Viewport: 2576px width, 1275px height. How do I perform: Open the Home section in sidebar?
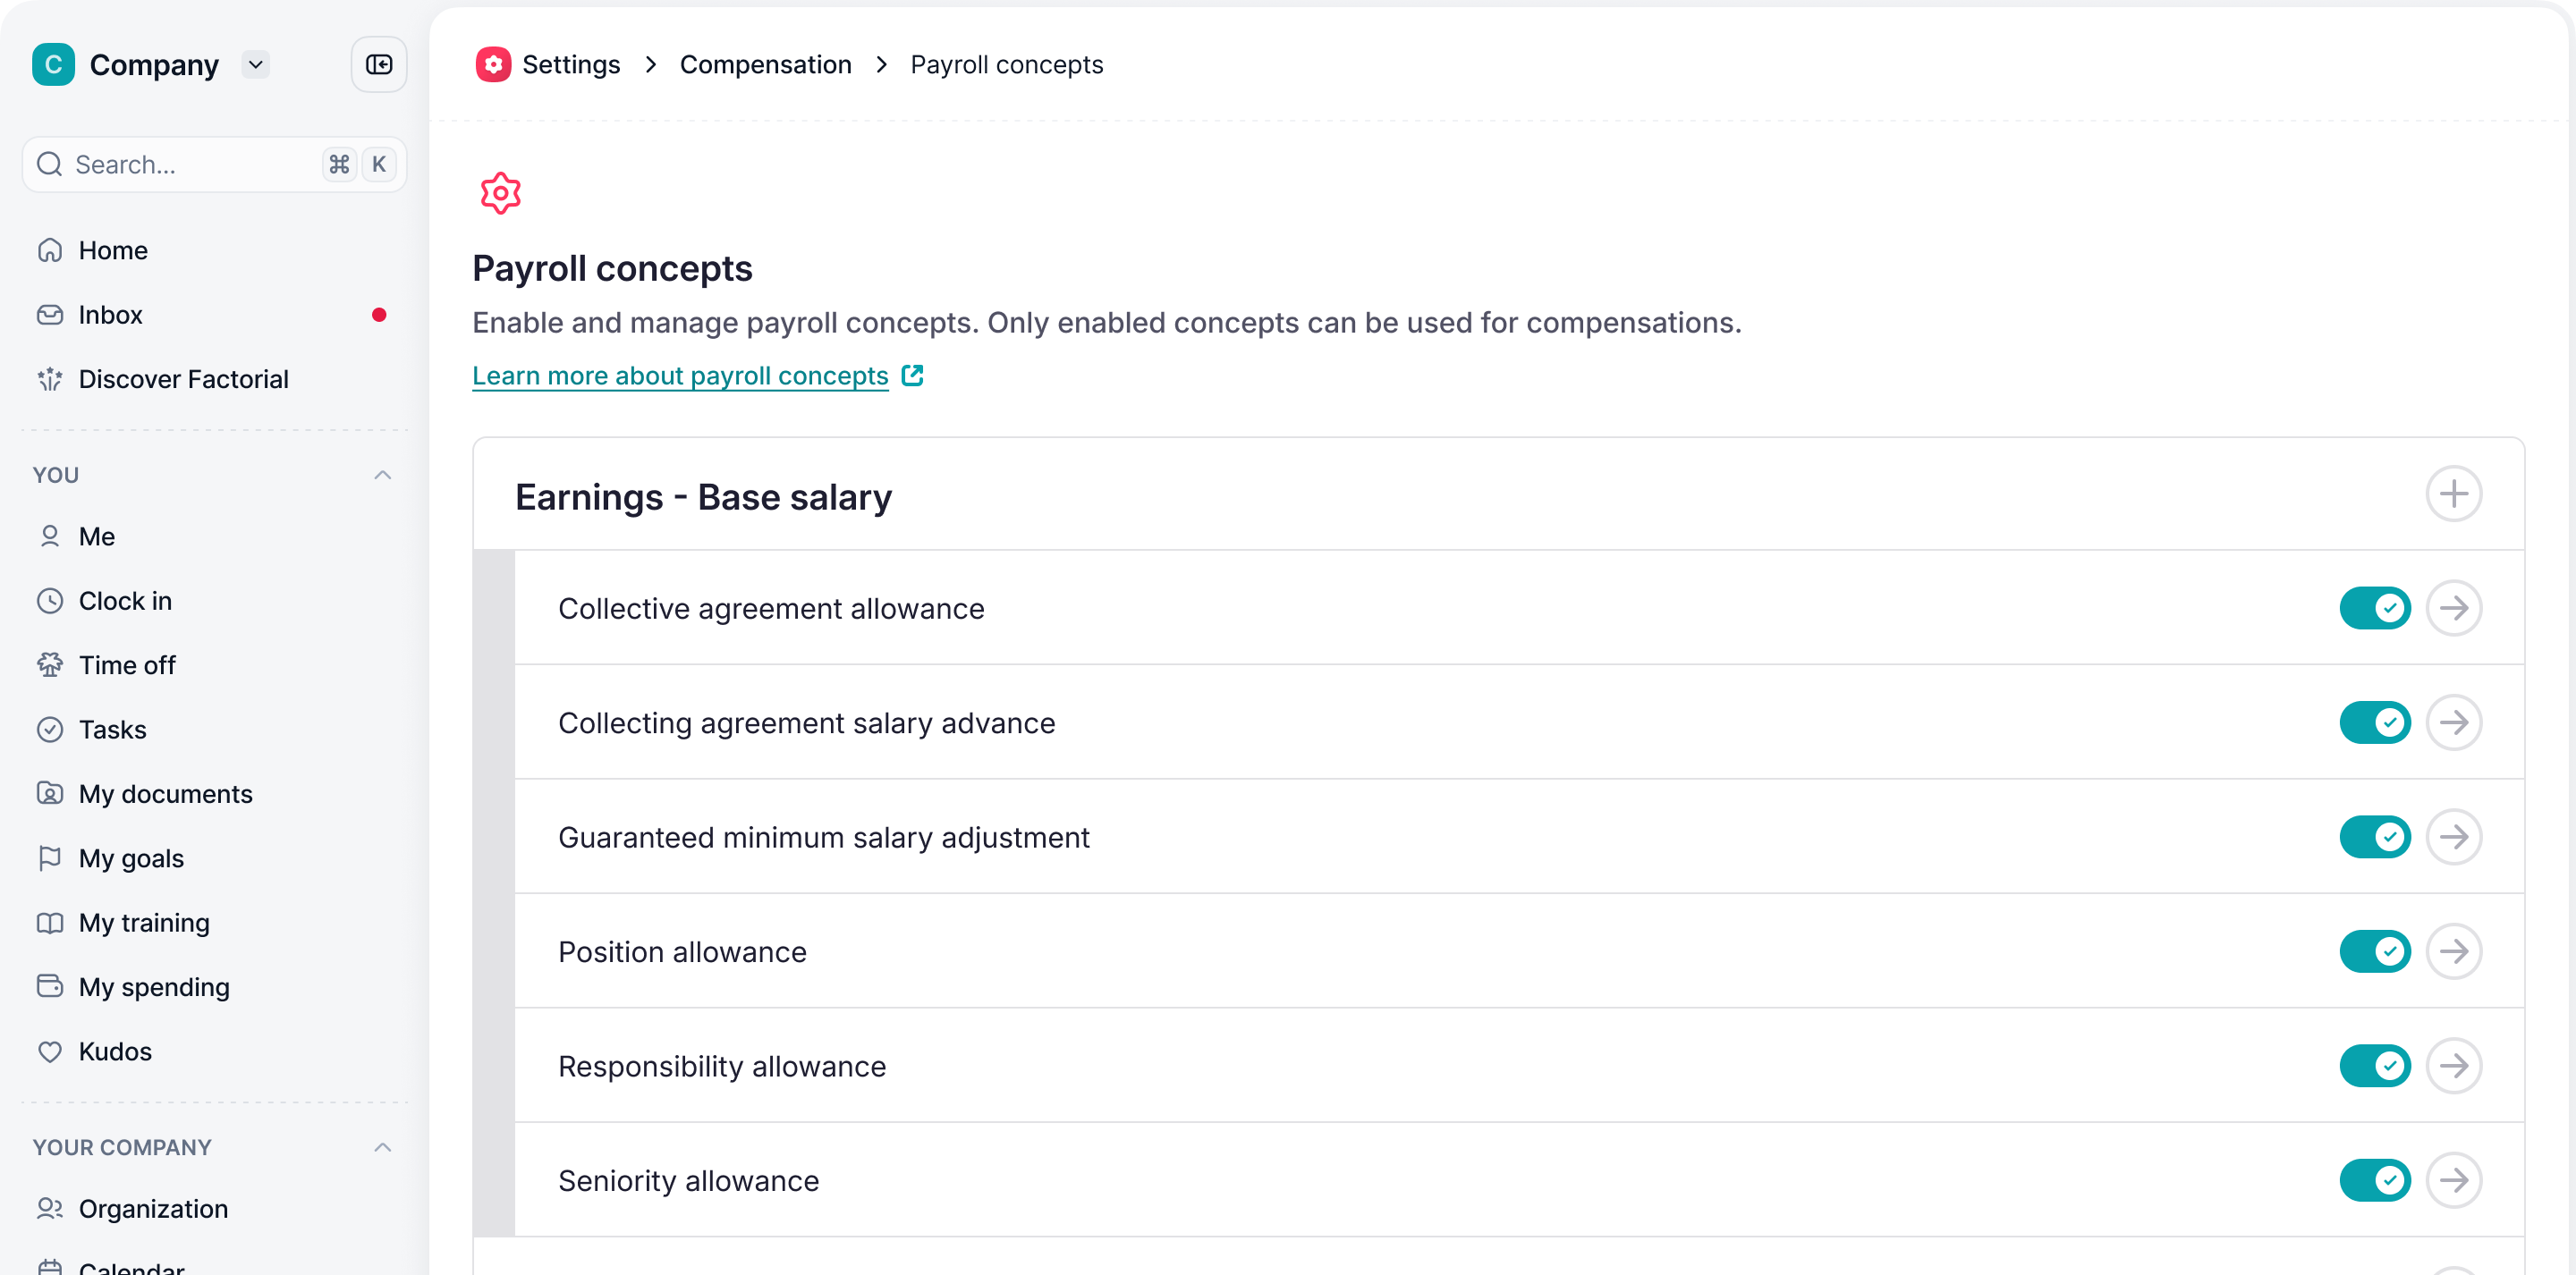[113, 250]
